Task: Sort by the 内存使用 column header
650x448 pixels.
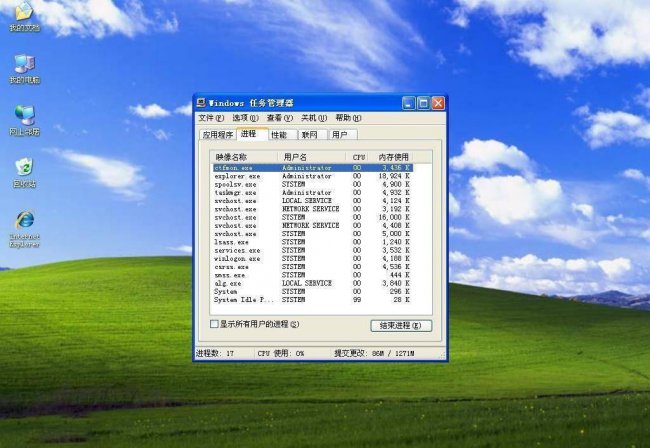Action: [x=391, y=157]
